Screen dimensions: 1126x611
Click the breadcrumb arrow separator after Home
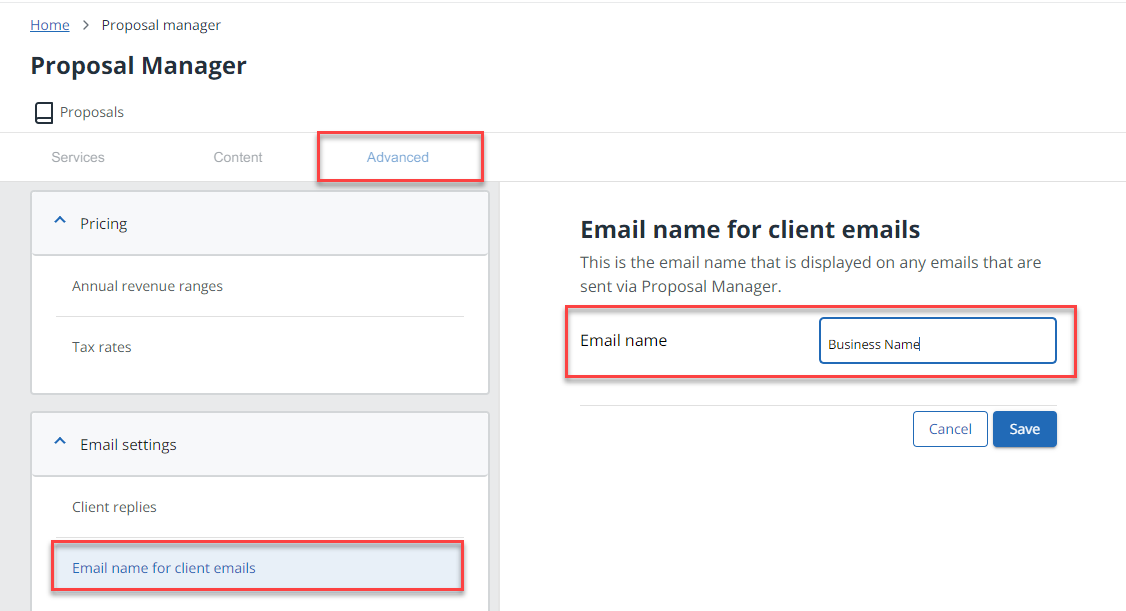pos(86,25)
